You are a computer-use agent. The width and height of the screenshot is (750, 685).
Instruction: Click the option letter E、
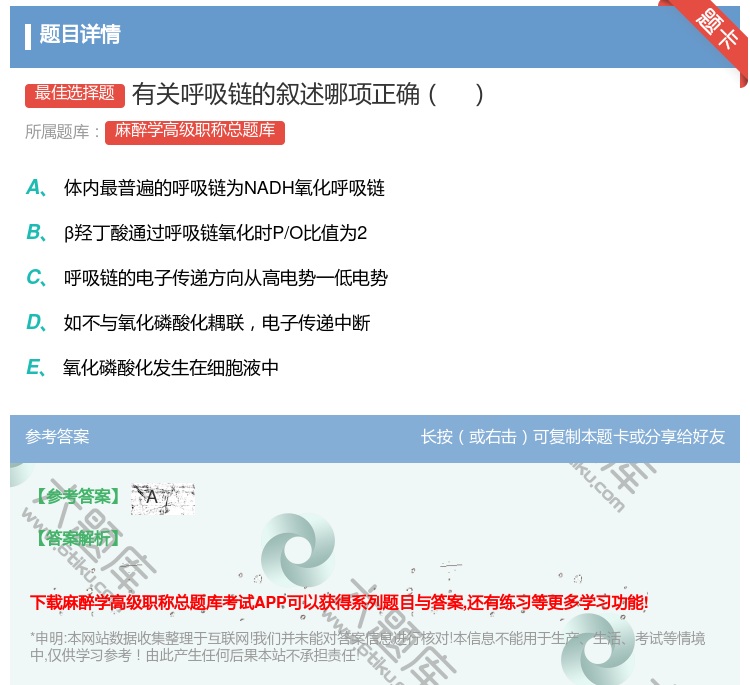coord(36,368)
